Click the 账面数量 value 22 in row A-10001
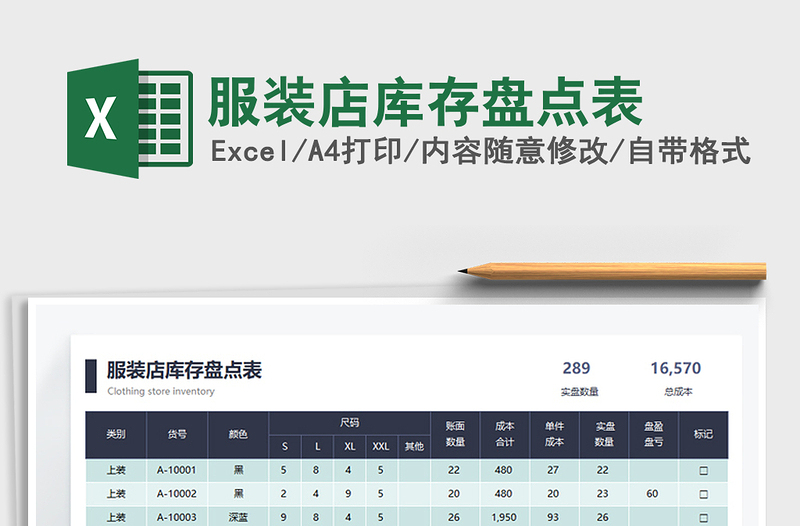Image resolution: width=800 pixels, height=526 pixels. (454, 470)
